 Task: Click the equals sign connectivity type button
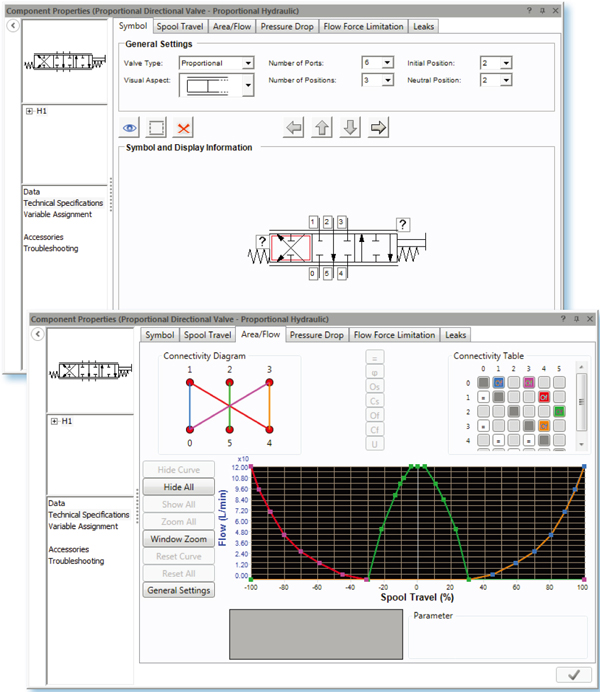(x=375, y=357)
